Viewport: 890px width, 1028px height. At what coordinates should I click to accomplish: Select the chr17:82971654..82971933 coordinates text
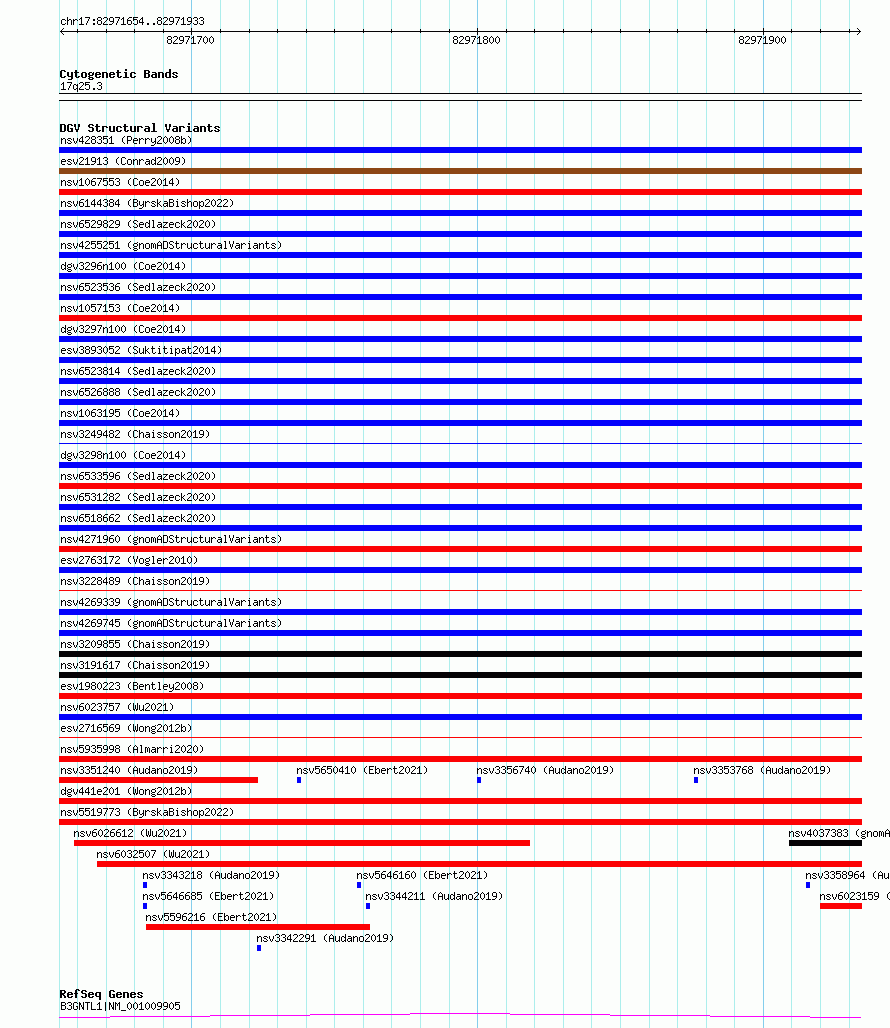tap(132, 21)
